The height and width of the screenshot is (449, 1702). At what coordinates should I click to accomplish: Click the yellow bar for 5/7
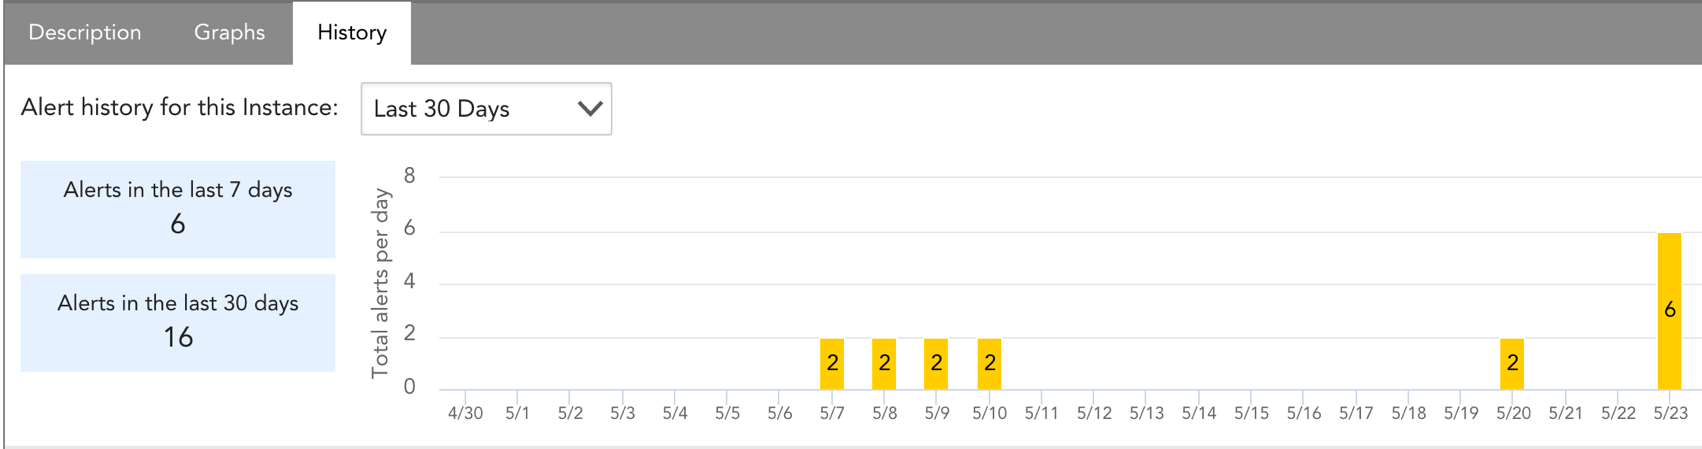click(x=832, y=364)
